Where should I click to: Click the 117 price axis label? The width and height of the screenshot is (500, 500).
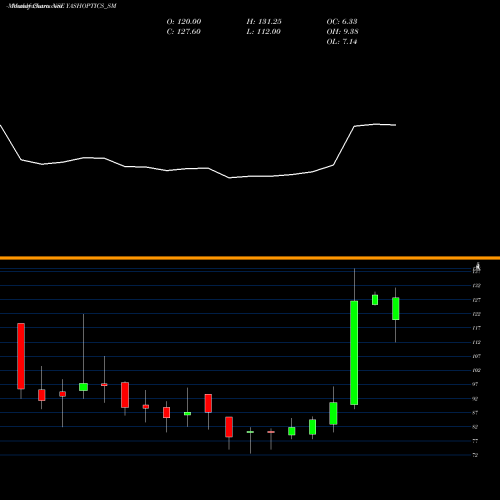click(x=476, y=328)
